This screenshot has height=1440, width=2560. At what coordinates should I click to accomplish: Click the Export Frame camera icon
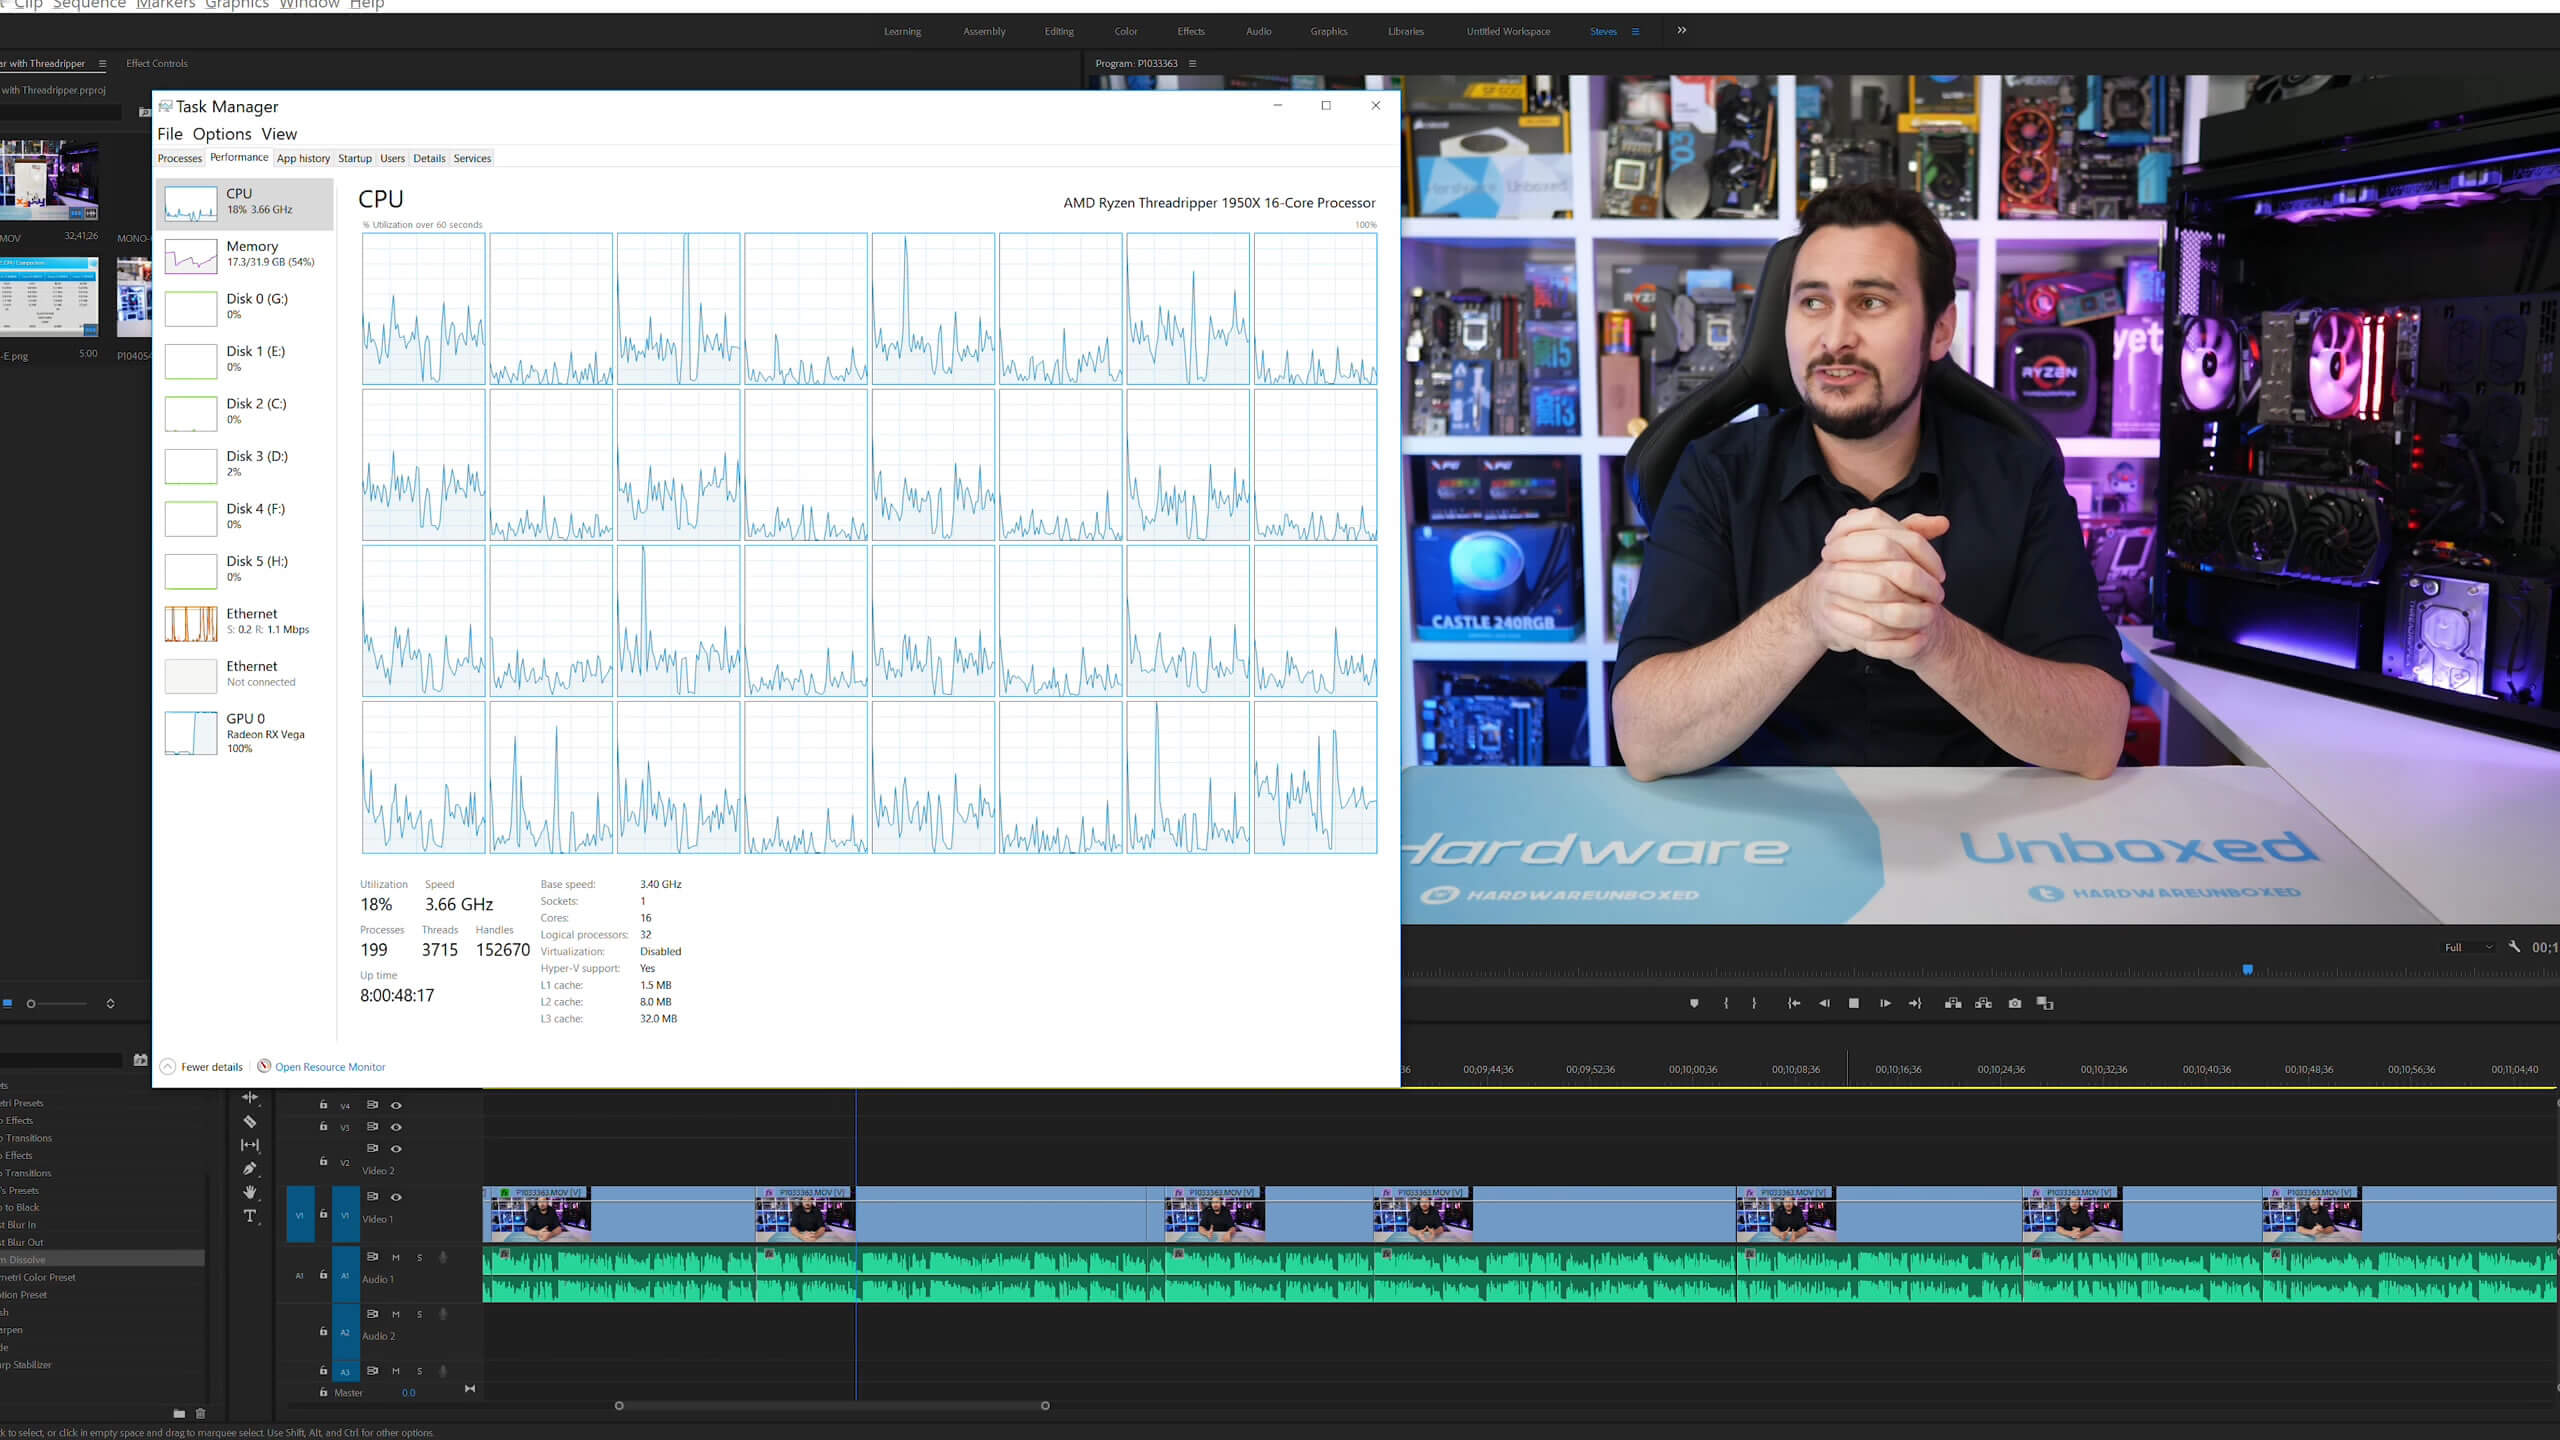tap(2015, 1003)
